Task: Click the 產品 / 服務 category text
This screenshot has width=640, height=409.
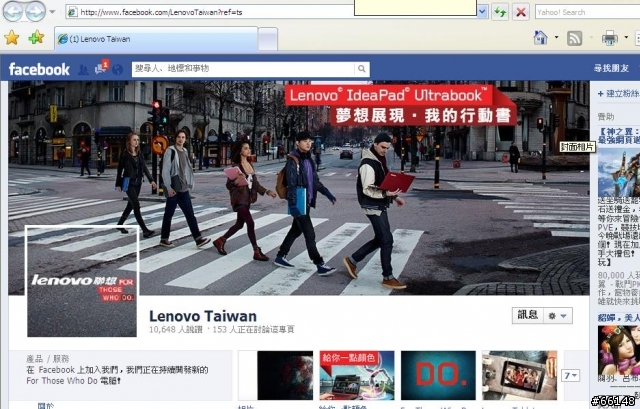Action: click(48, 359)
